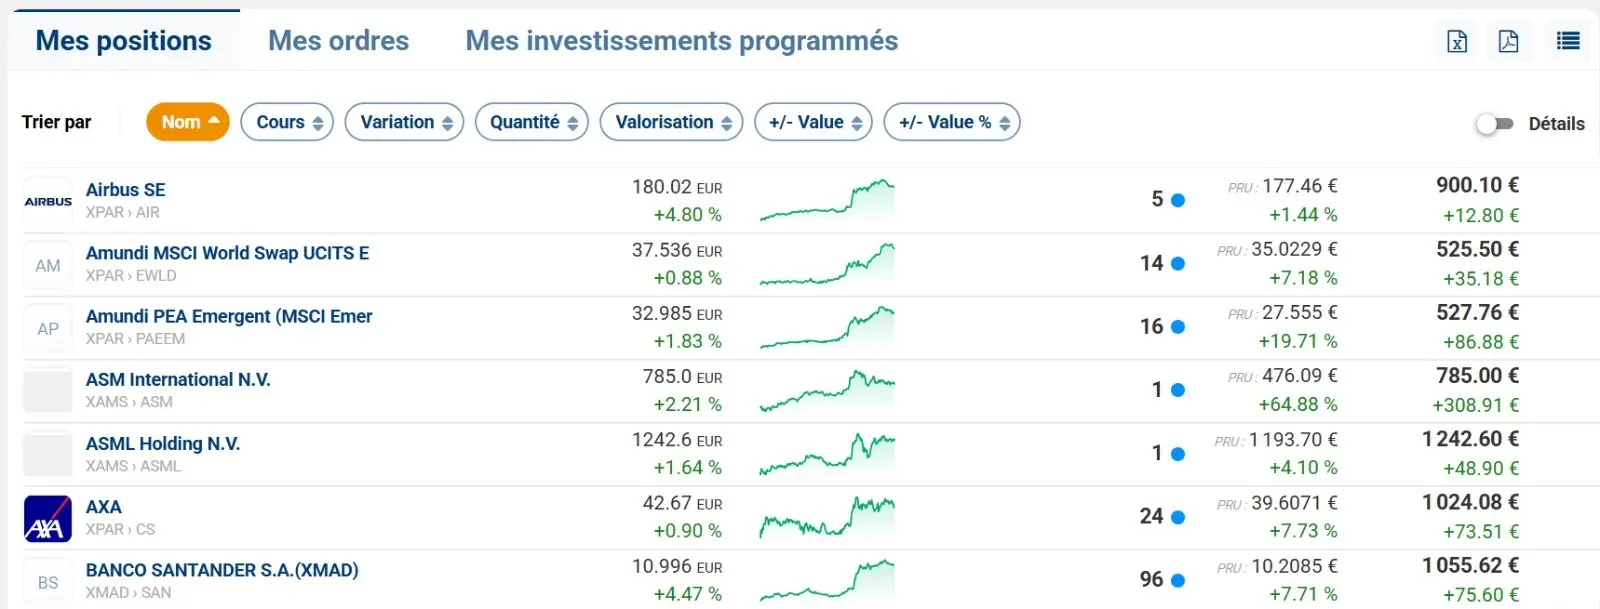Click the Airbus valuation 900.10 €
Viewport: 1600px width, 609px height.
[x=1478, y=185]
